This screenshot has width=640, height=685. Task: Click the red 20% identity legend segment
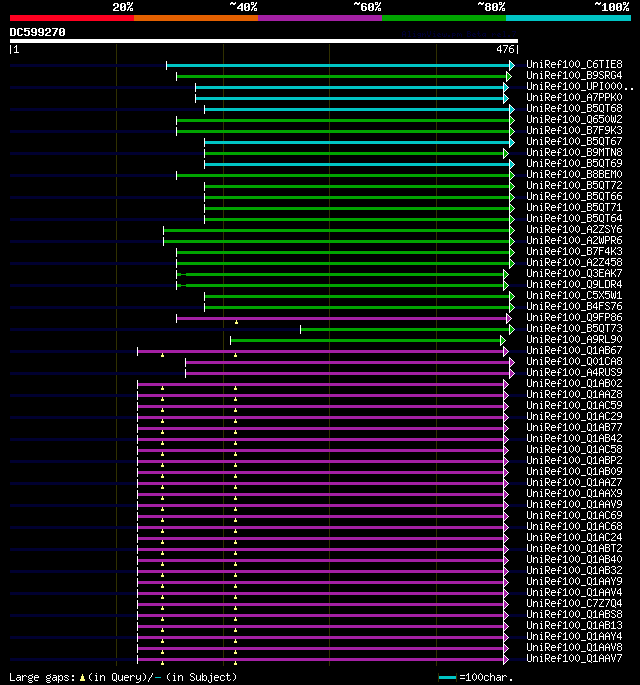[x=72, y=18]
